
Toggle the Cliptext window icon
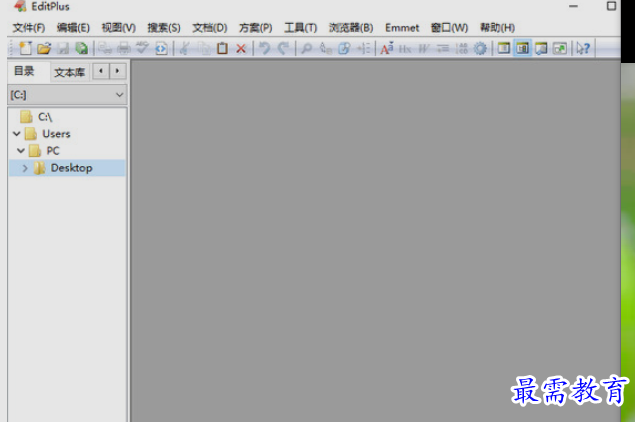[504, 49]
